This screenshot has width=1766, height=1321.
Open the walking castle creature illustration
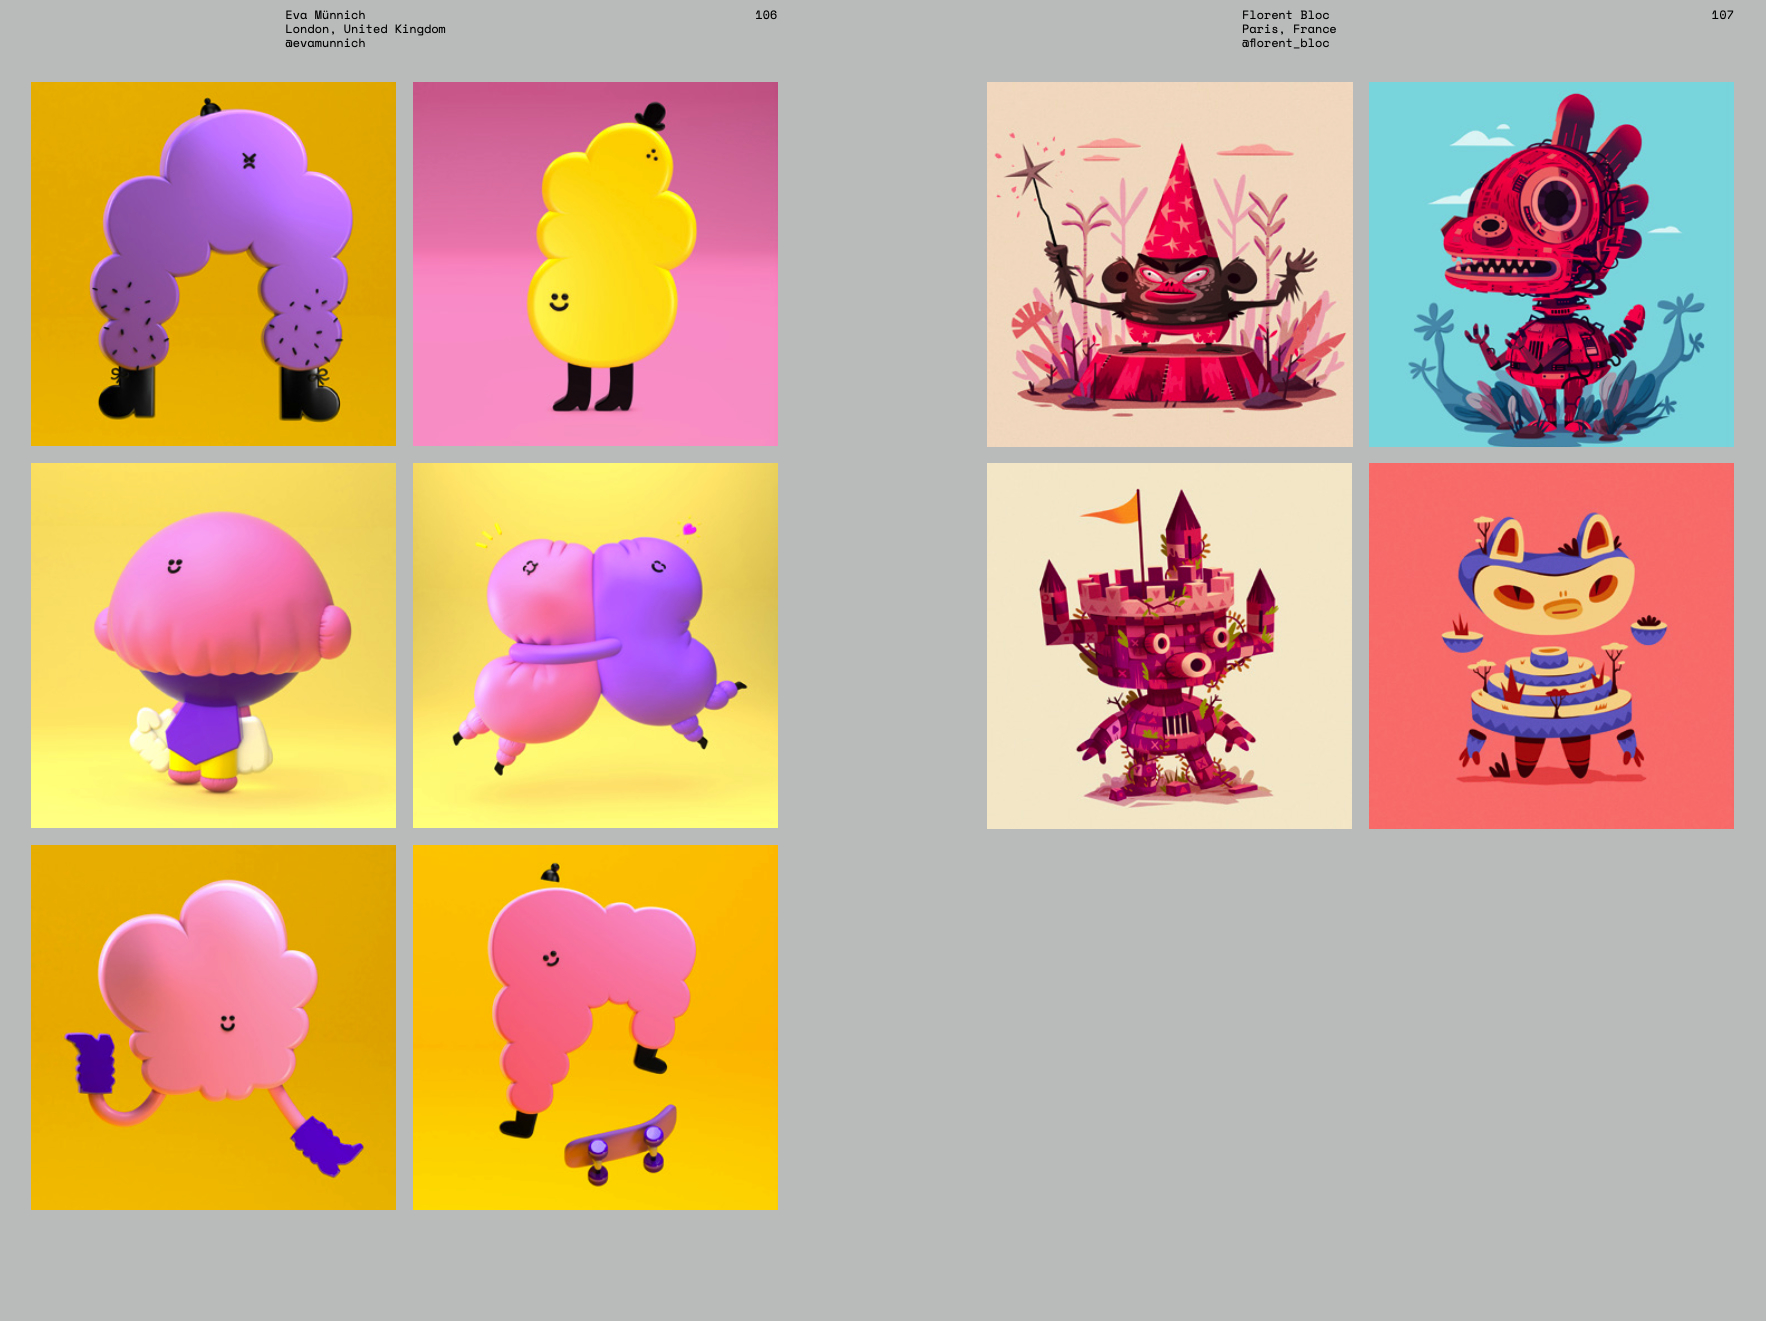pyautogui.click(x=1169, y=646)
